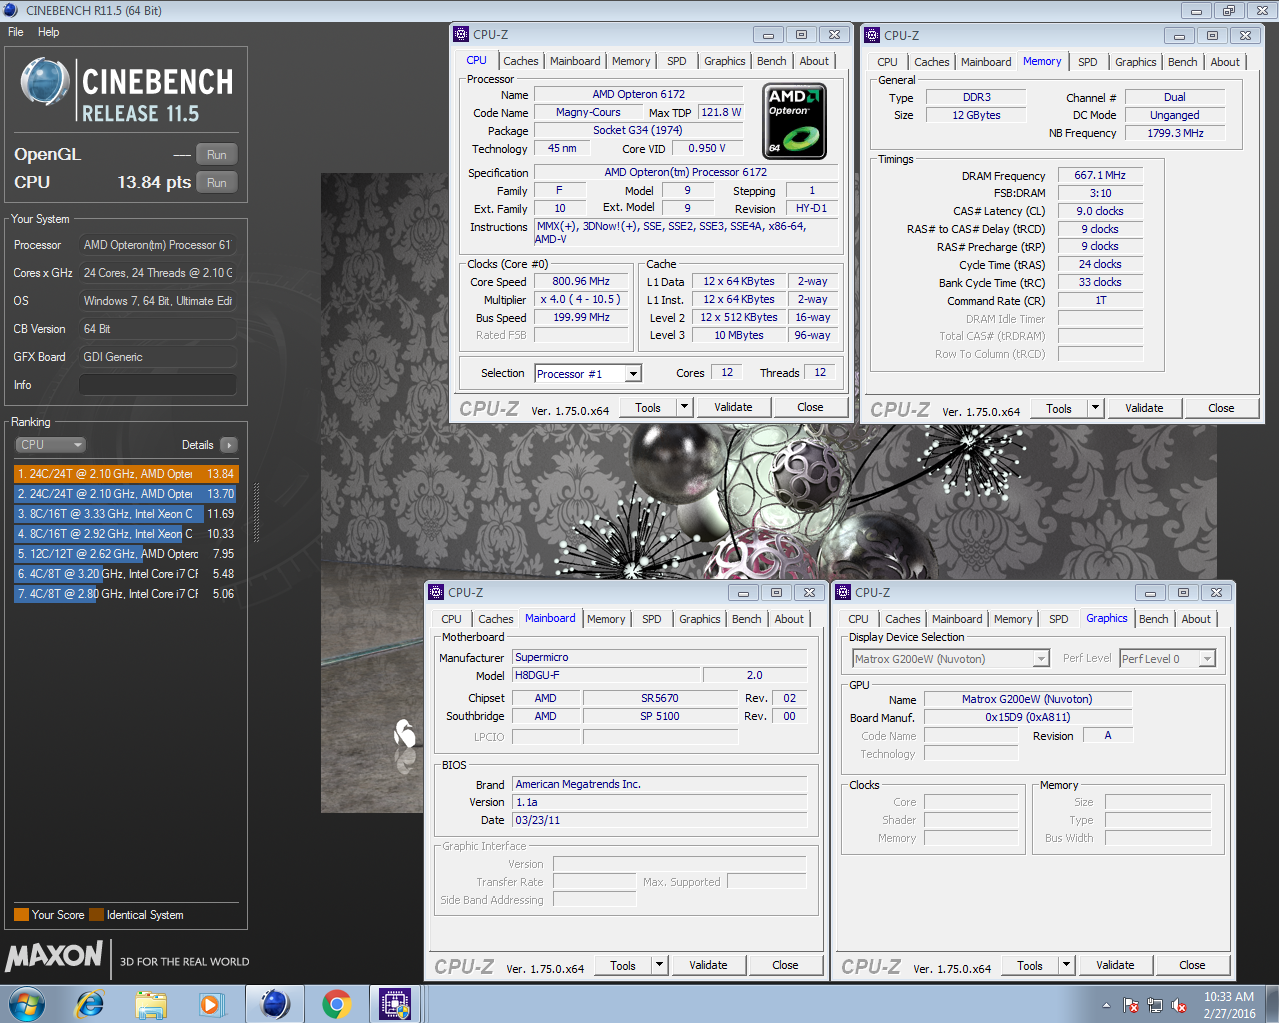Click the network tray icon
Screen dimensions: 1279x1023
point(1155,1005)
